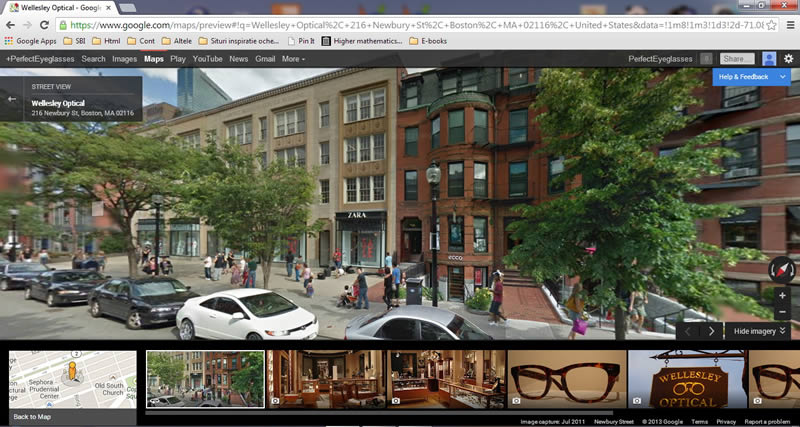Click the Pin It bookmarklet
The width and height of the screenshot is (800, 427).
(301, 41)
